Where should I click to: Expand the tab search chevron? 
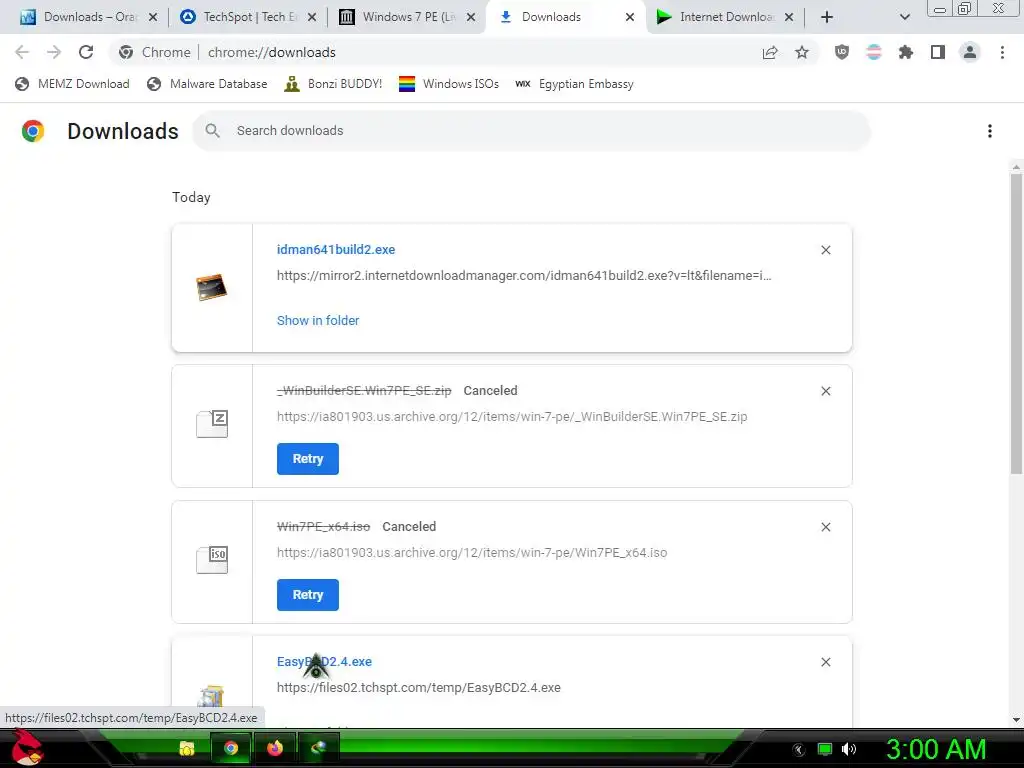[904, 17]
